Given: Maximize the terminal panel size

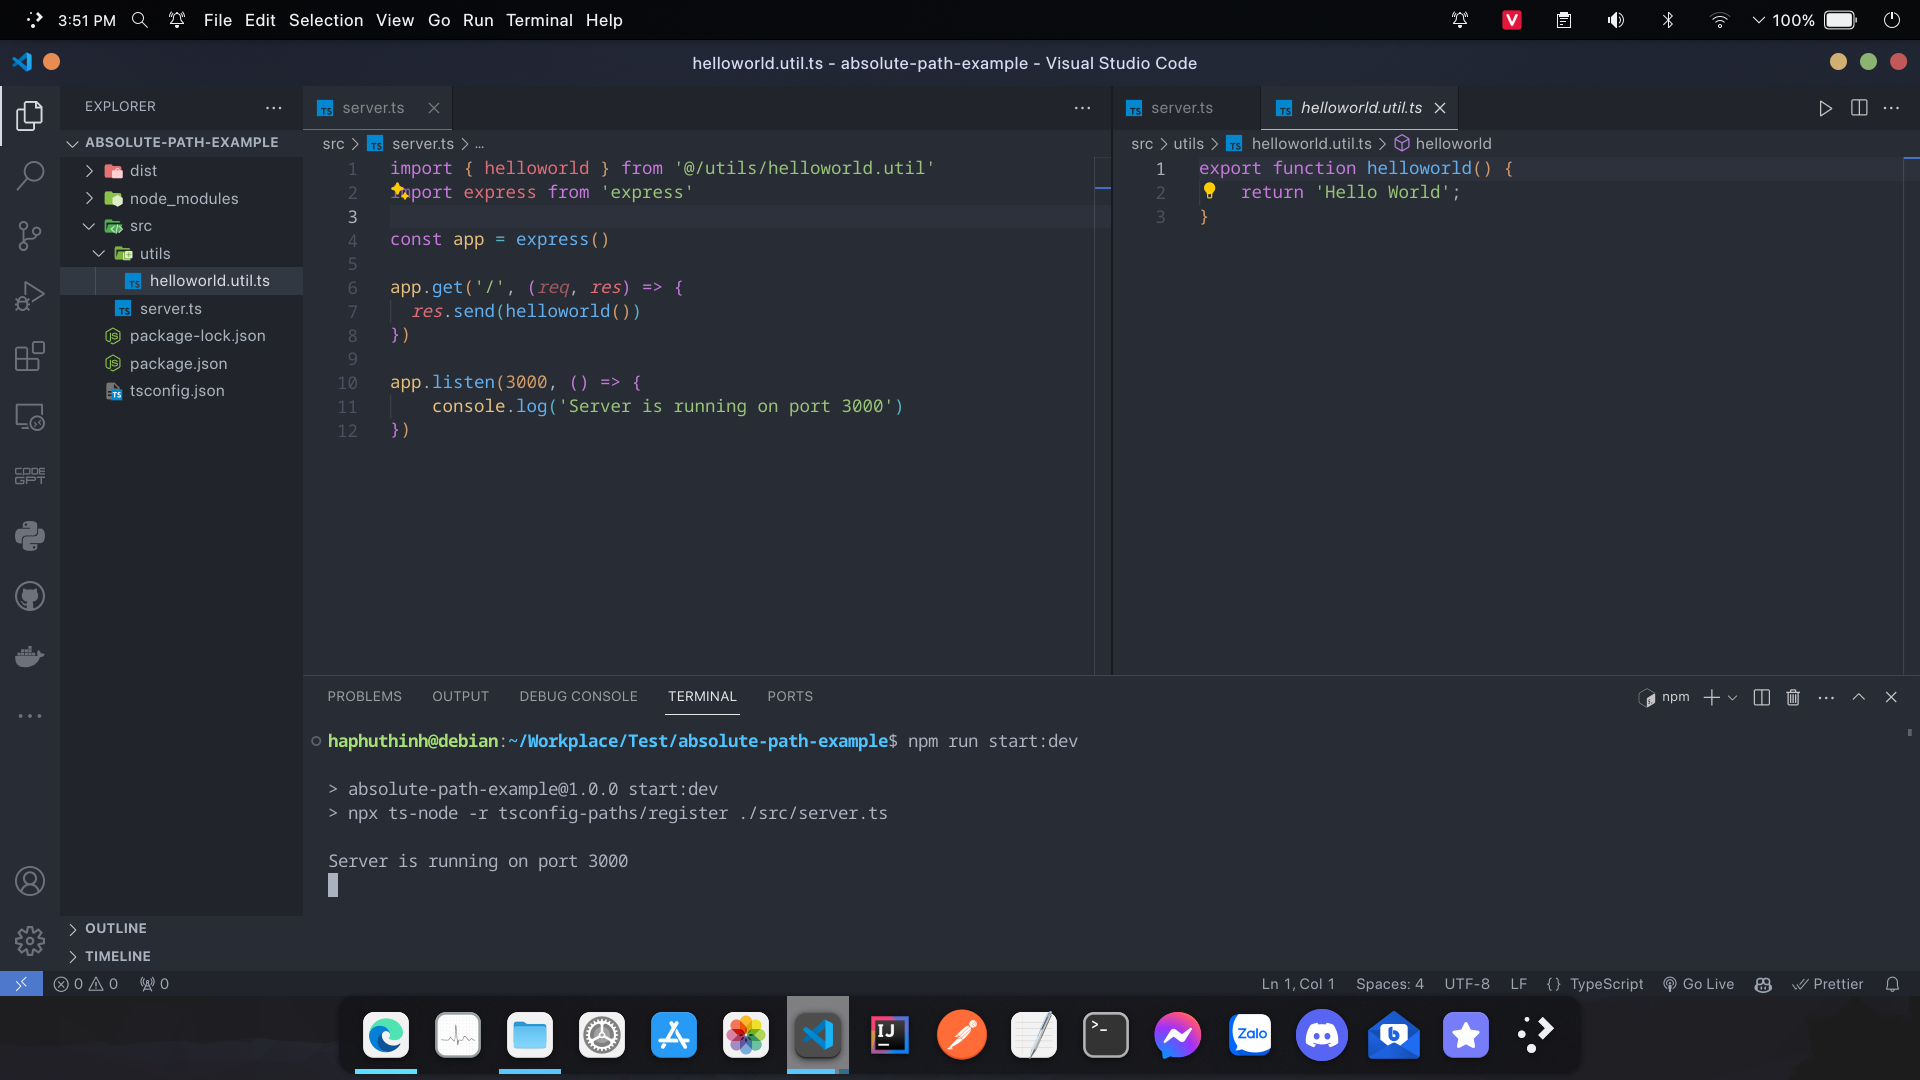Looking at the screenshot, I should tap(1858, 697).
